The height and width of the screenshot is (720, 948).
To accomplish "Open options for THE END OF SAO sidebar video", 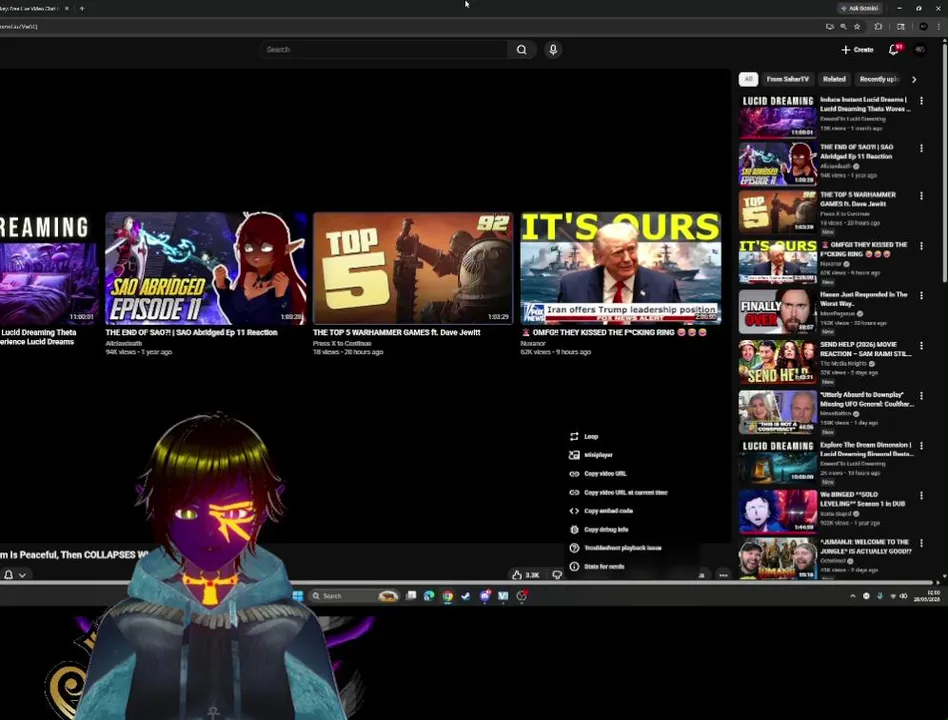I will [921, 148].
